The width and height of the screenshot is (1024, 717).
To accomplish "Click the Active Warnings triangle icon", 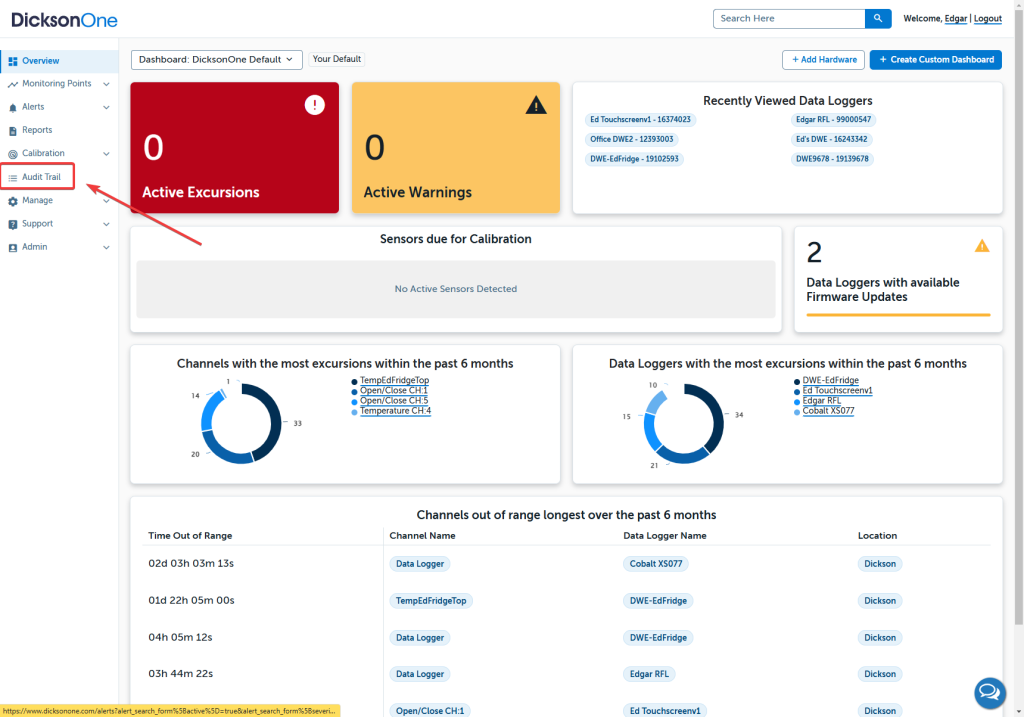I will [536, 105].
